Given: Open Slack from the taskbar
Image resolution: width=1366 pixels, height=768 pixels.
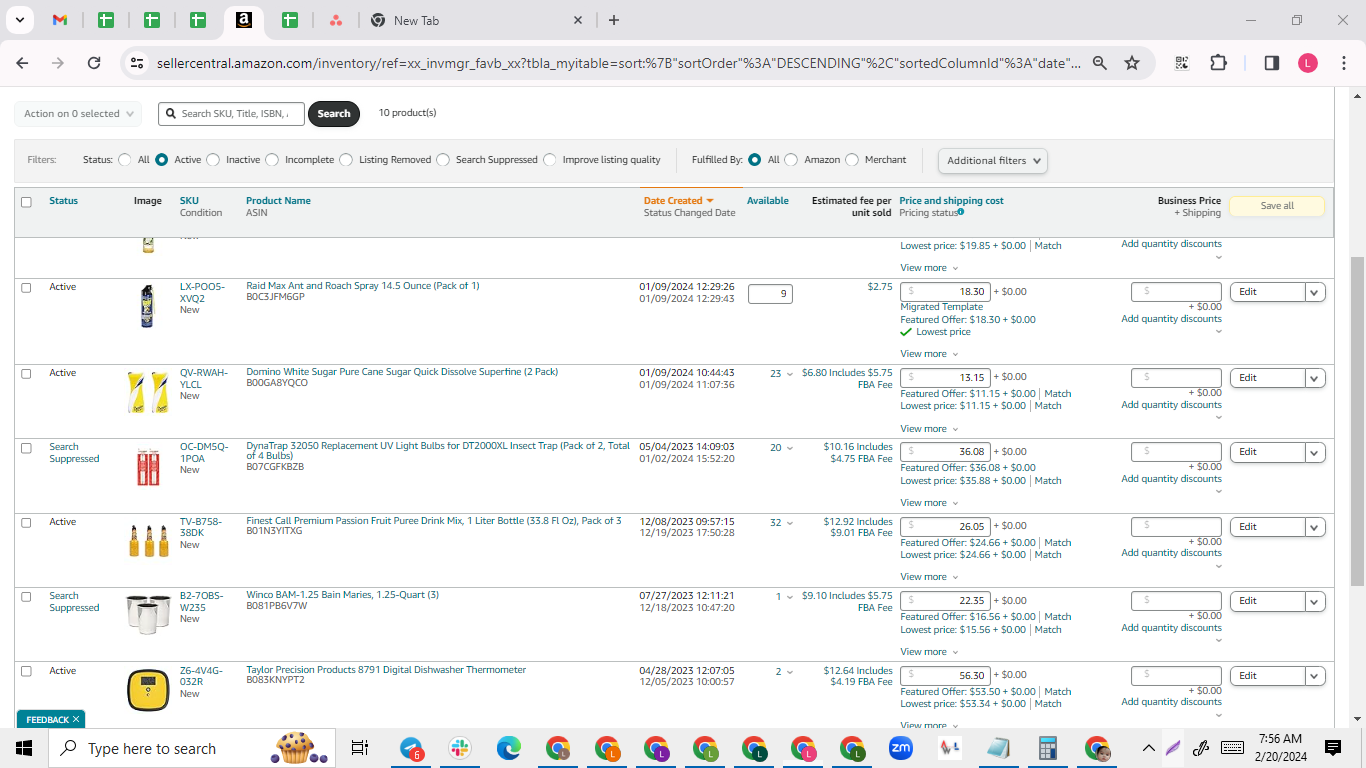Looking at the screenshot, I should click(460, 748).
